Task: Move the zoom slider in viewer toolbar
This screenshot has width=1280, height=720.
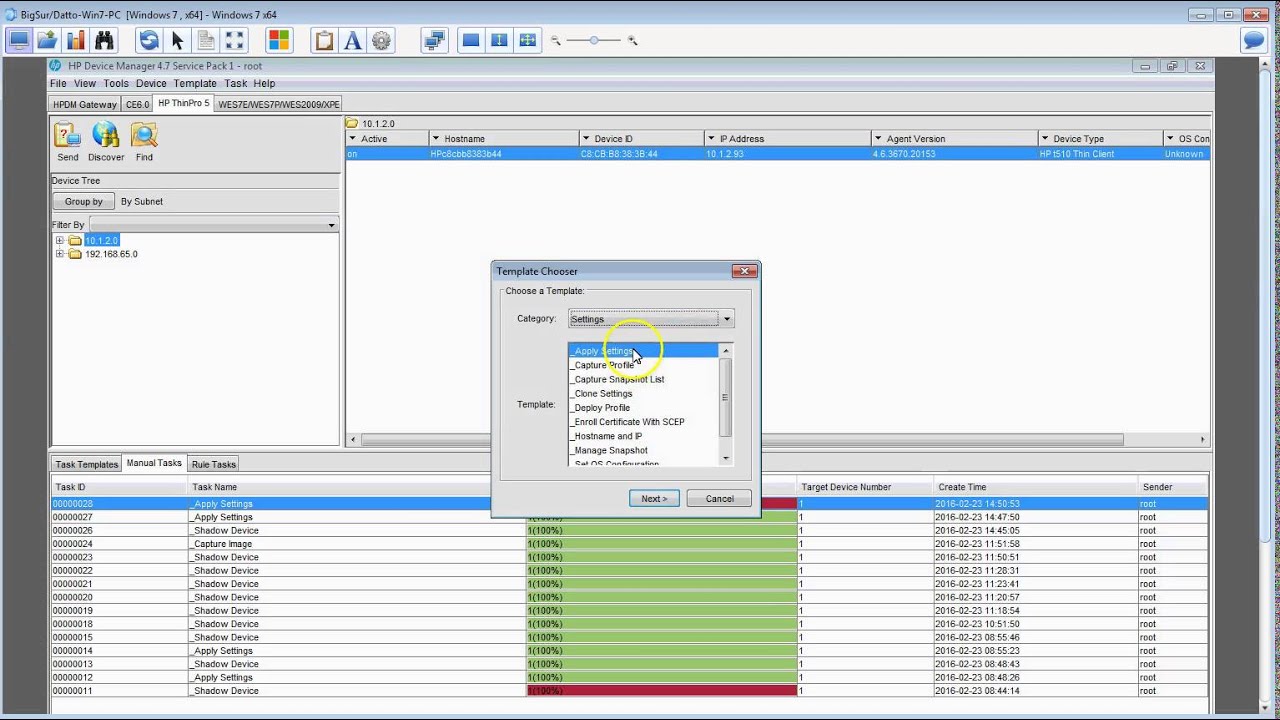Action: [594, 40]
